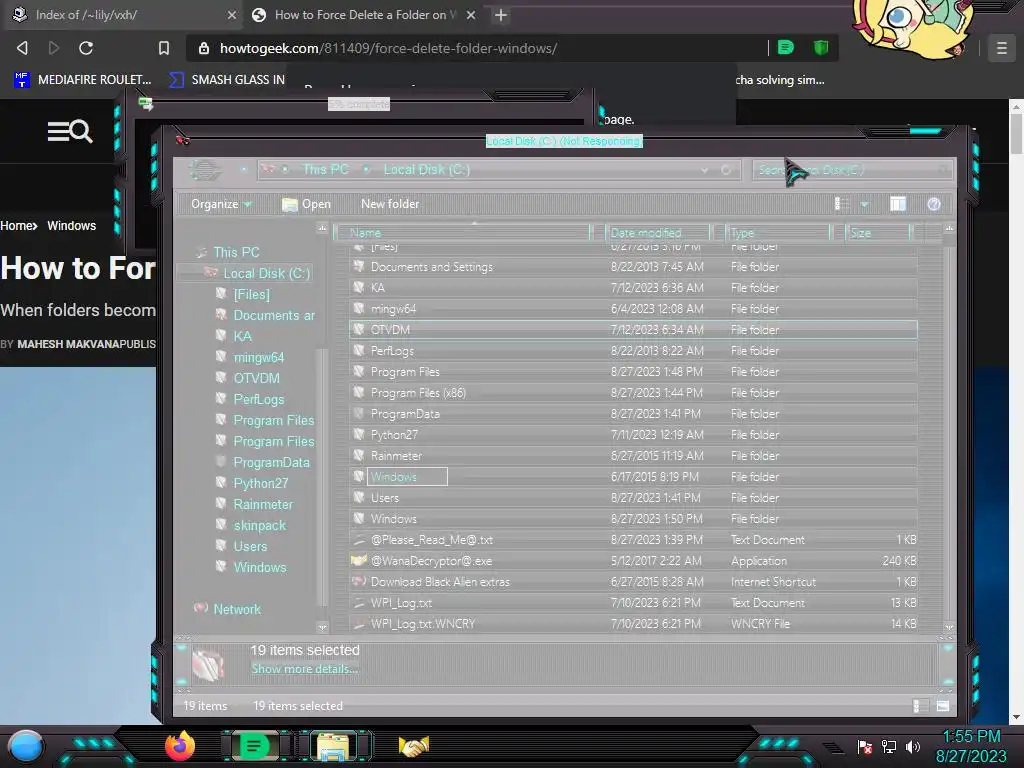1024x768 pixels.
Task: Select Python27 folder in file list
Action: click(633, 434)
